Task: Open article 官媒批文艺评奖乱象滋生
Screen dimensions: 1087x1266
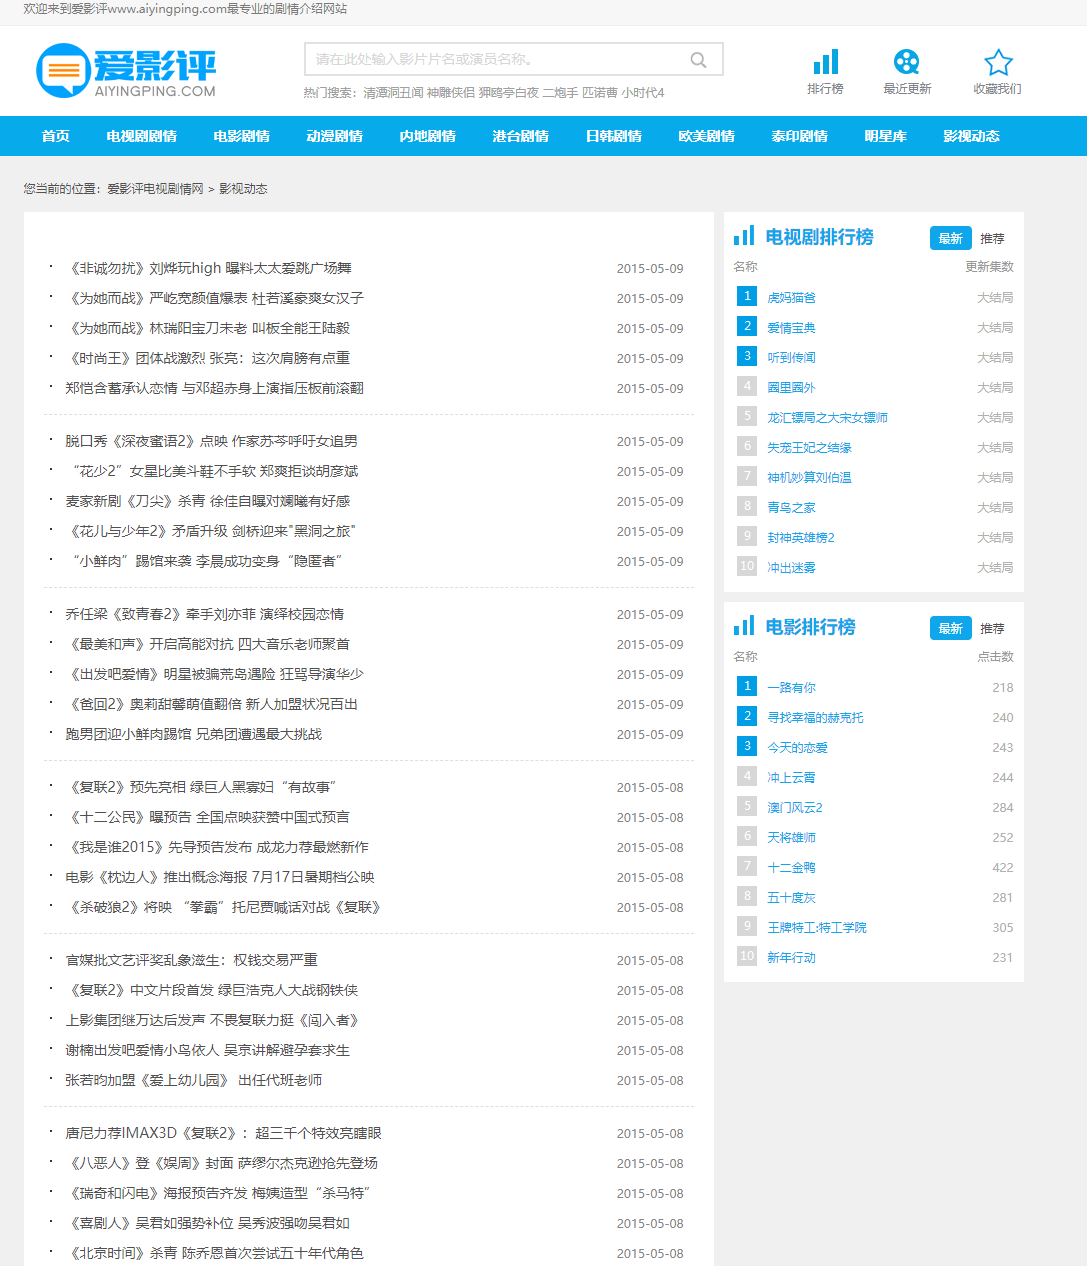Action: point(191,960)
